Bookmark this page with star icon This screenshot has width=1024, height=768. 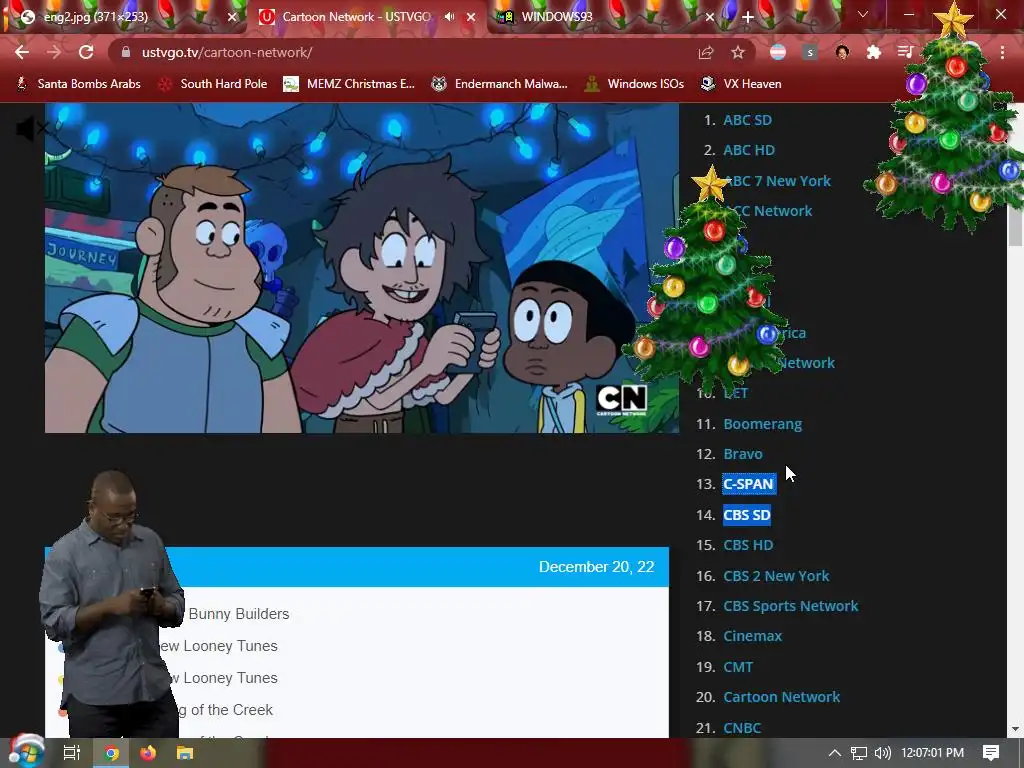coord(738,52)
